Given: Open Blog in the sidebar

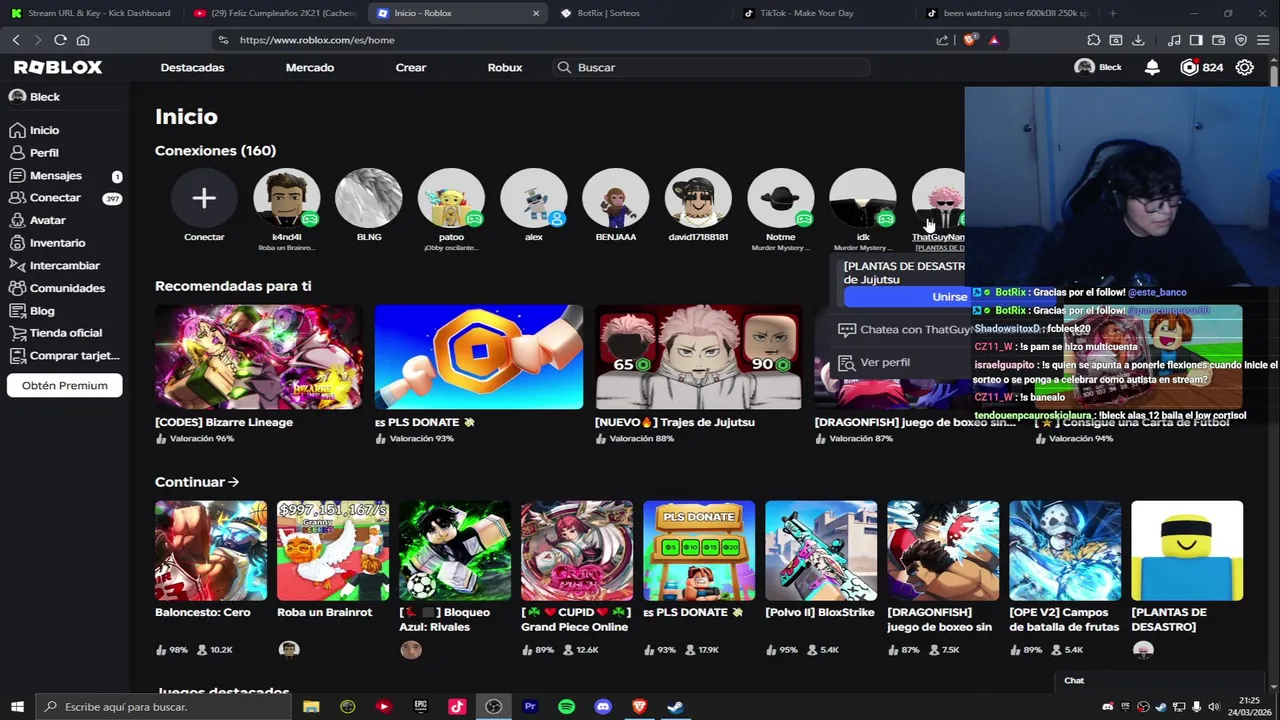Looking at the screenshot, I should click(32, 310).
